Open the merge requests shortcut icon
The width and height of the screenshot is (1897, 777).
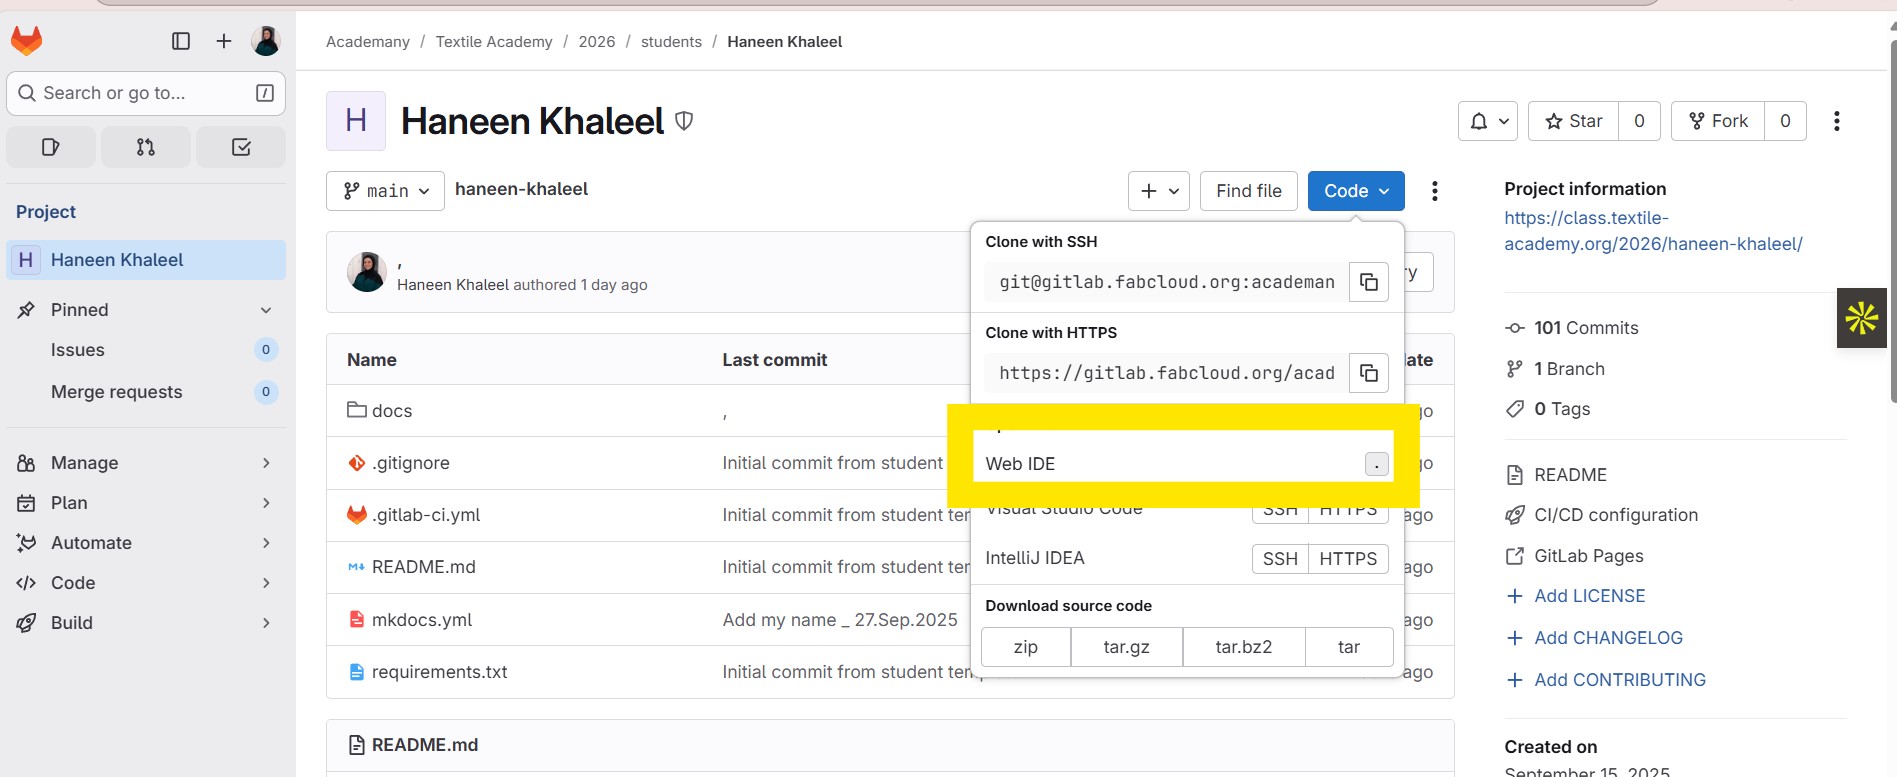pyautogui.click(x=146, y=147)
